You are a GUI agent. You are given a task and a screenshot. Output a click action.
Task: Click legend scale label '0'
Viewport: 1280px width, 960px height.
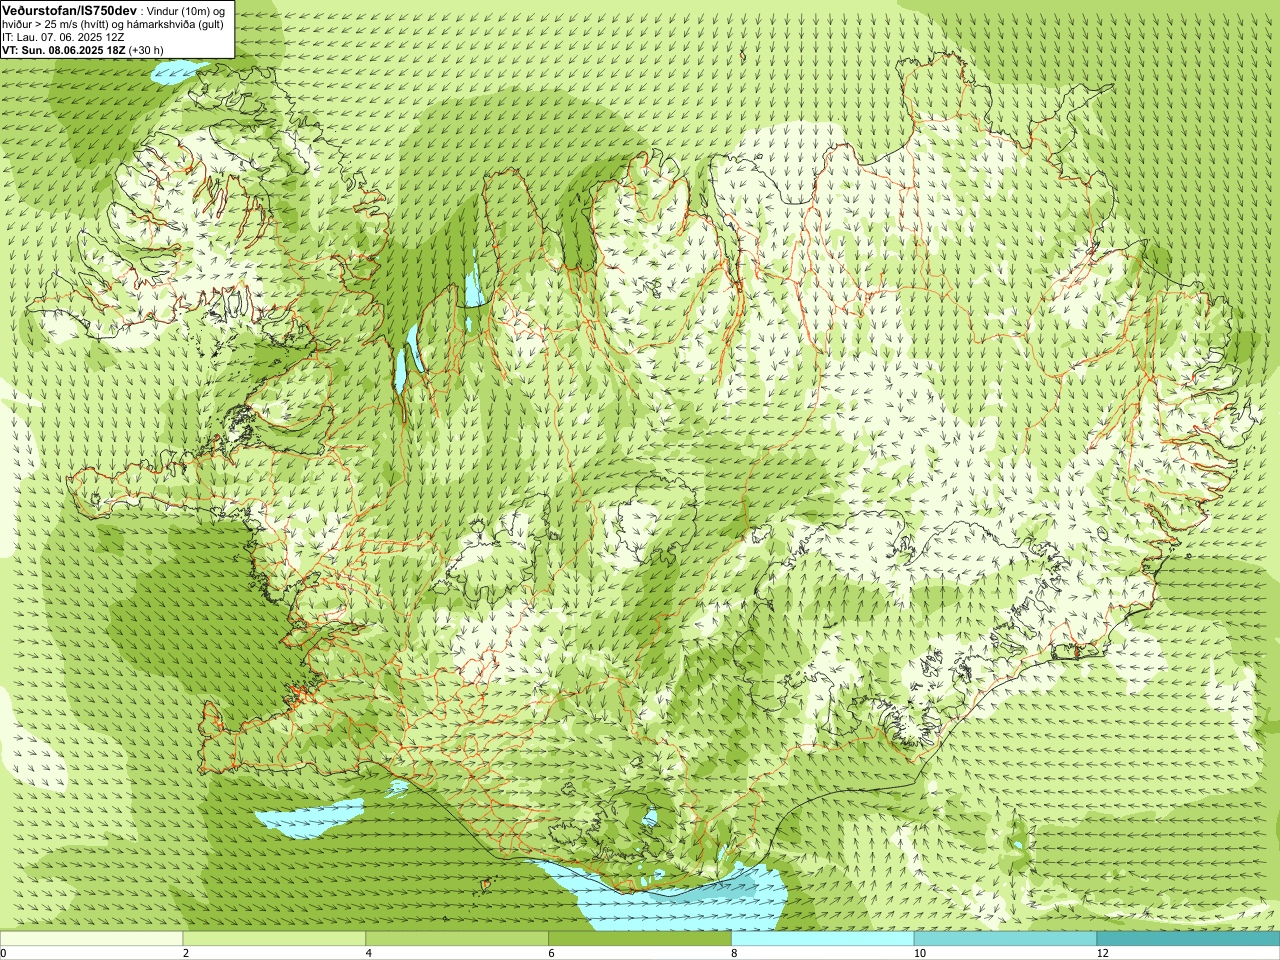tap(4, 953)
